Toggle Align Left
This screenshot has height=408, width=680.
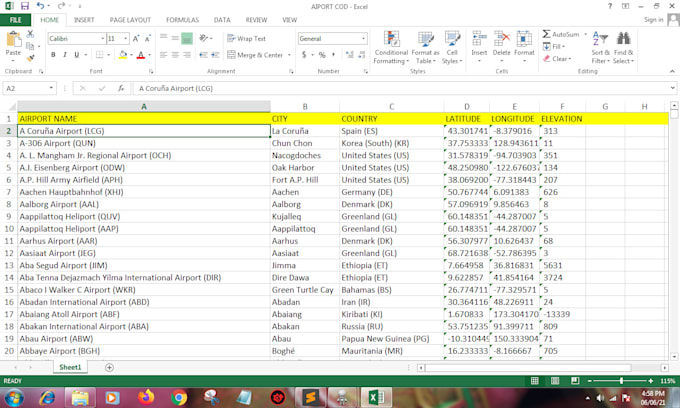(163, 55)
